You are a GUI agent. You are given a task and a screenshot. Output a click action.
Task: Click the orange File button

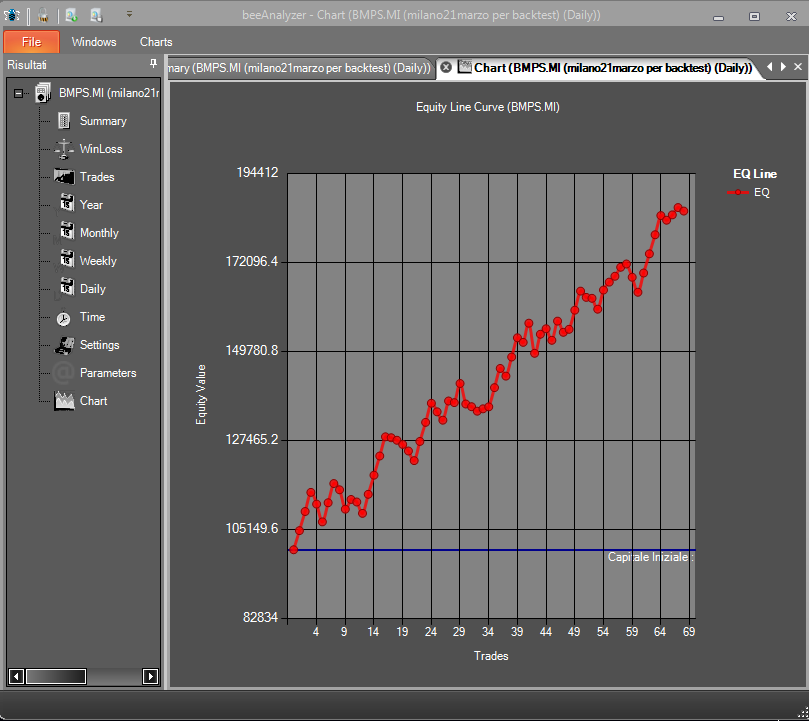[x=31, y=42]
